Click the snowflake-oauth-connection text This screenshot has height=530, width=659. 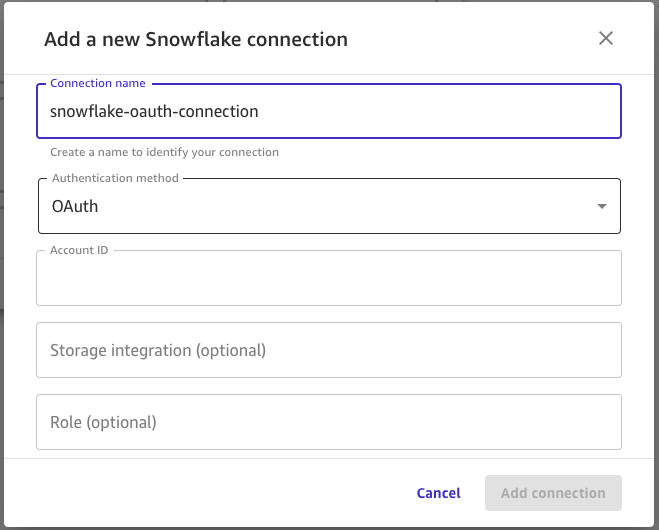[x=154, y=111]
